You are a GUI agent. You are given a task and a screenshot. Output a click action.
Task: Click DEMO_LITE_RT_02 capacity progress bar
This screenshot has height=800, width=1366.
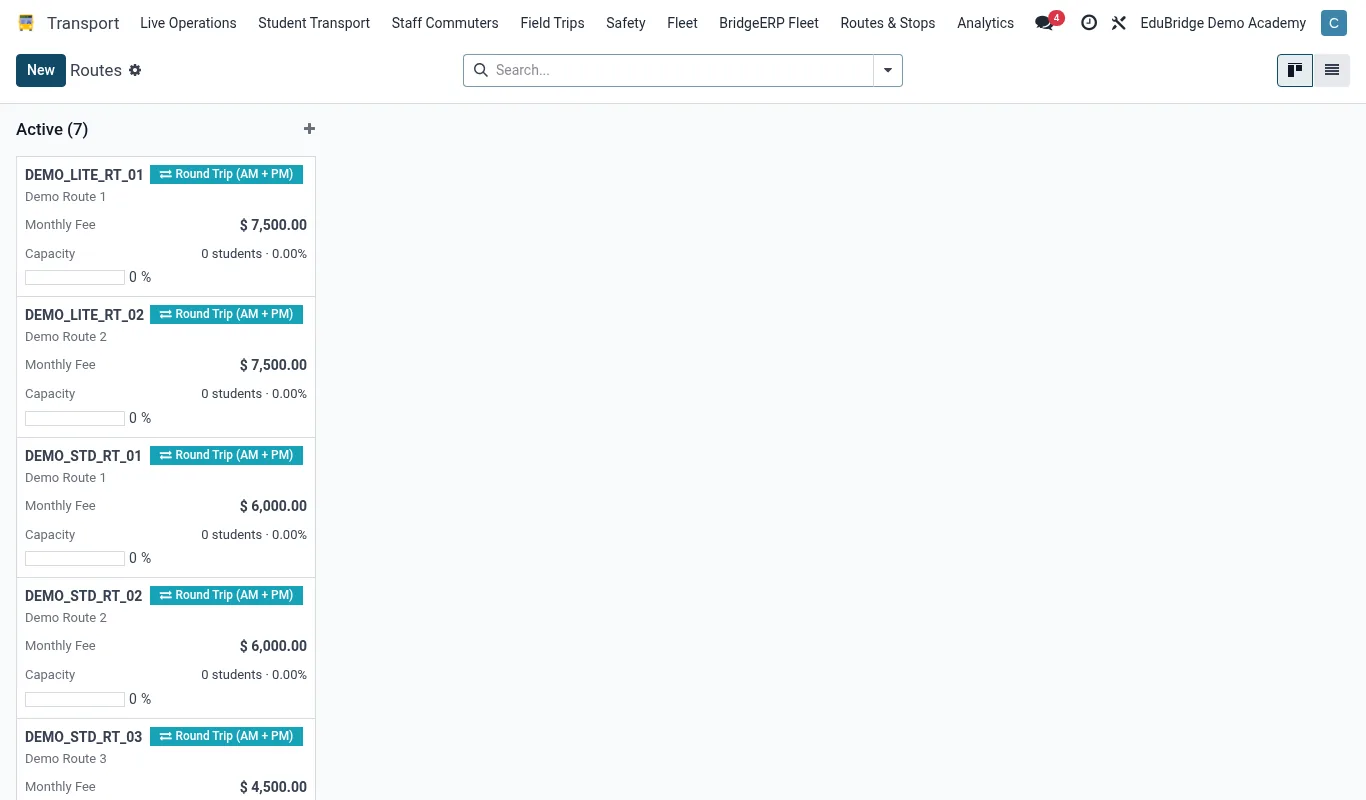point(75,418)
